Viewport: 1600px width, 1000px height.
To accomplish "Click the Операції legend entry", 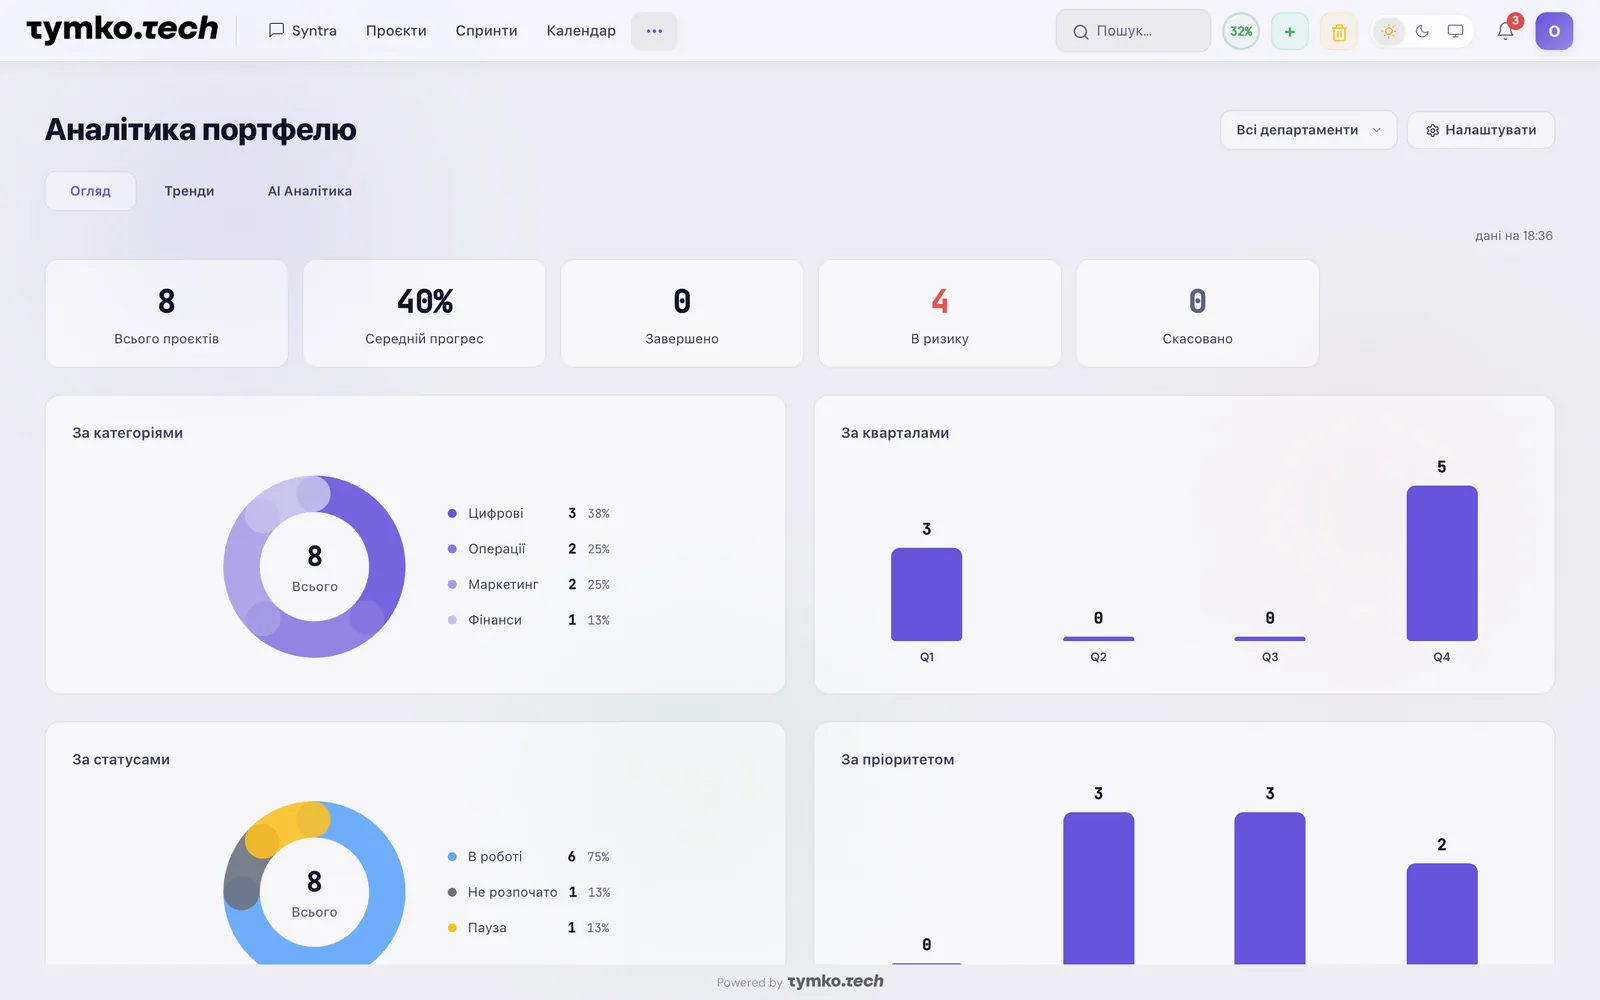I will click(x=529, y=549).
